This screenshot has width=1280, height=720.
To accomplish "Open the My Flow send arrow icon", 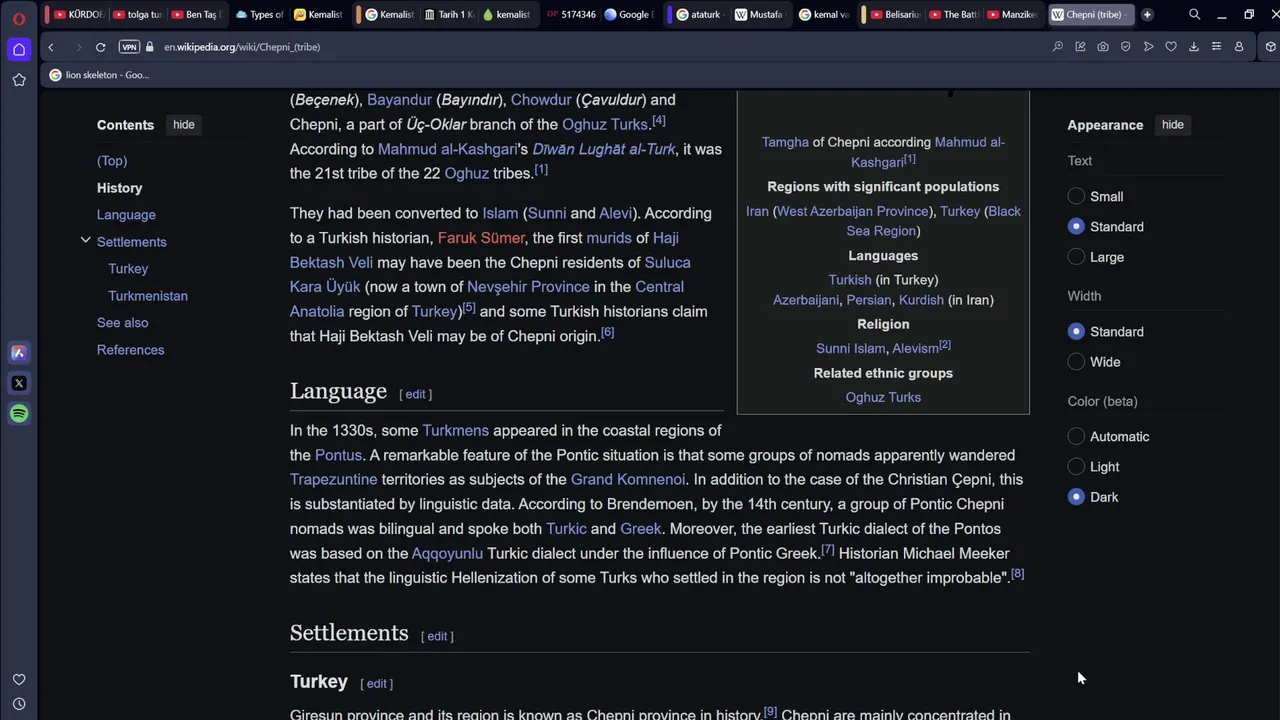I will point(1149,47).
